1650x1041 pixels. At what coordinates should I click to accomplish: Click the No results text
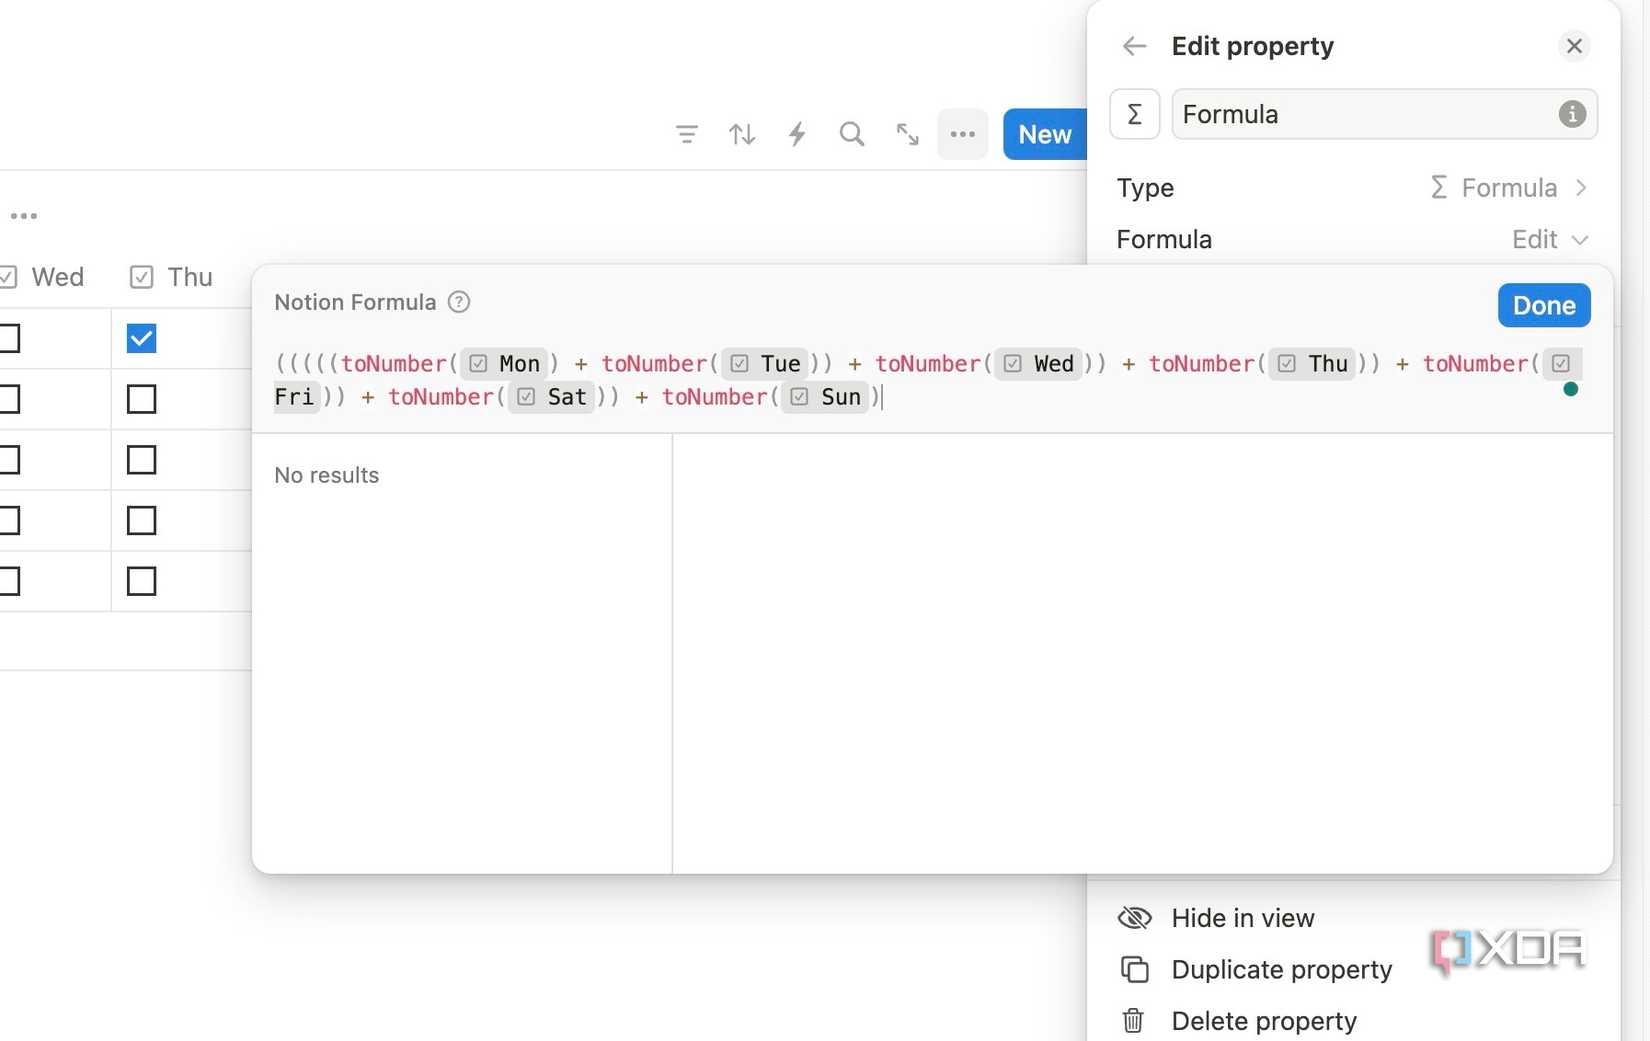(327, 475)
